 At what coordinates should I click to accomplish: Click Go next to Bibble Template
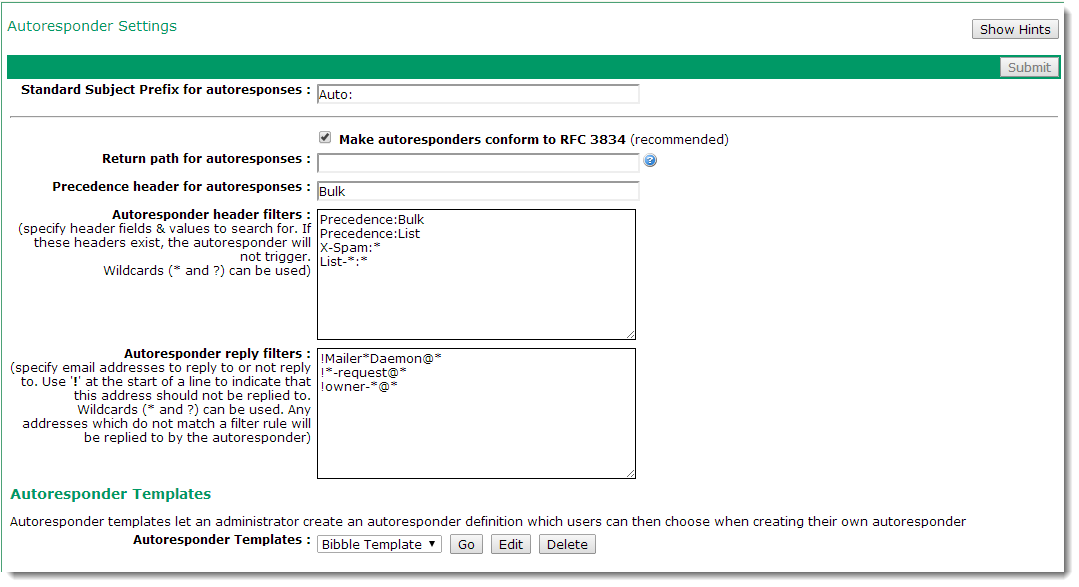coord(466,544)
